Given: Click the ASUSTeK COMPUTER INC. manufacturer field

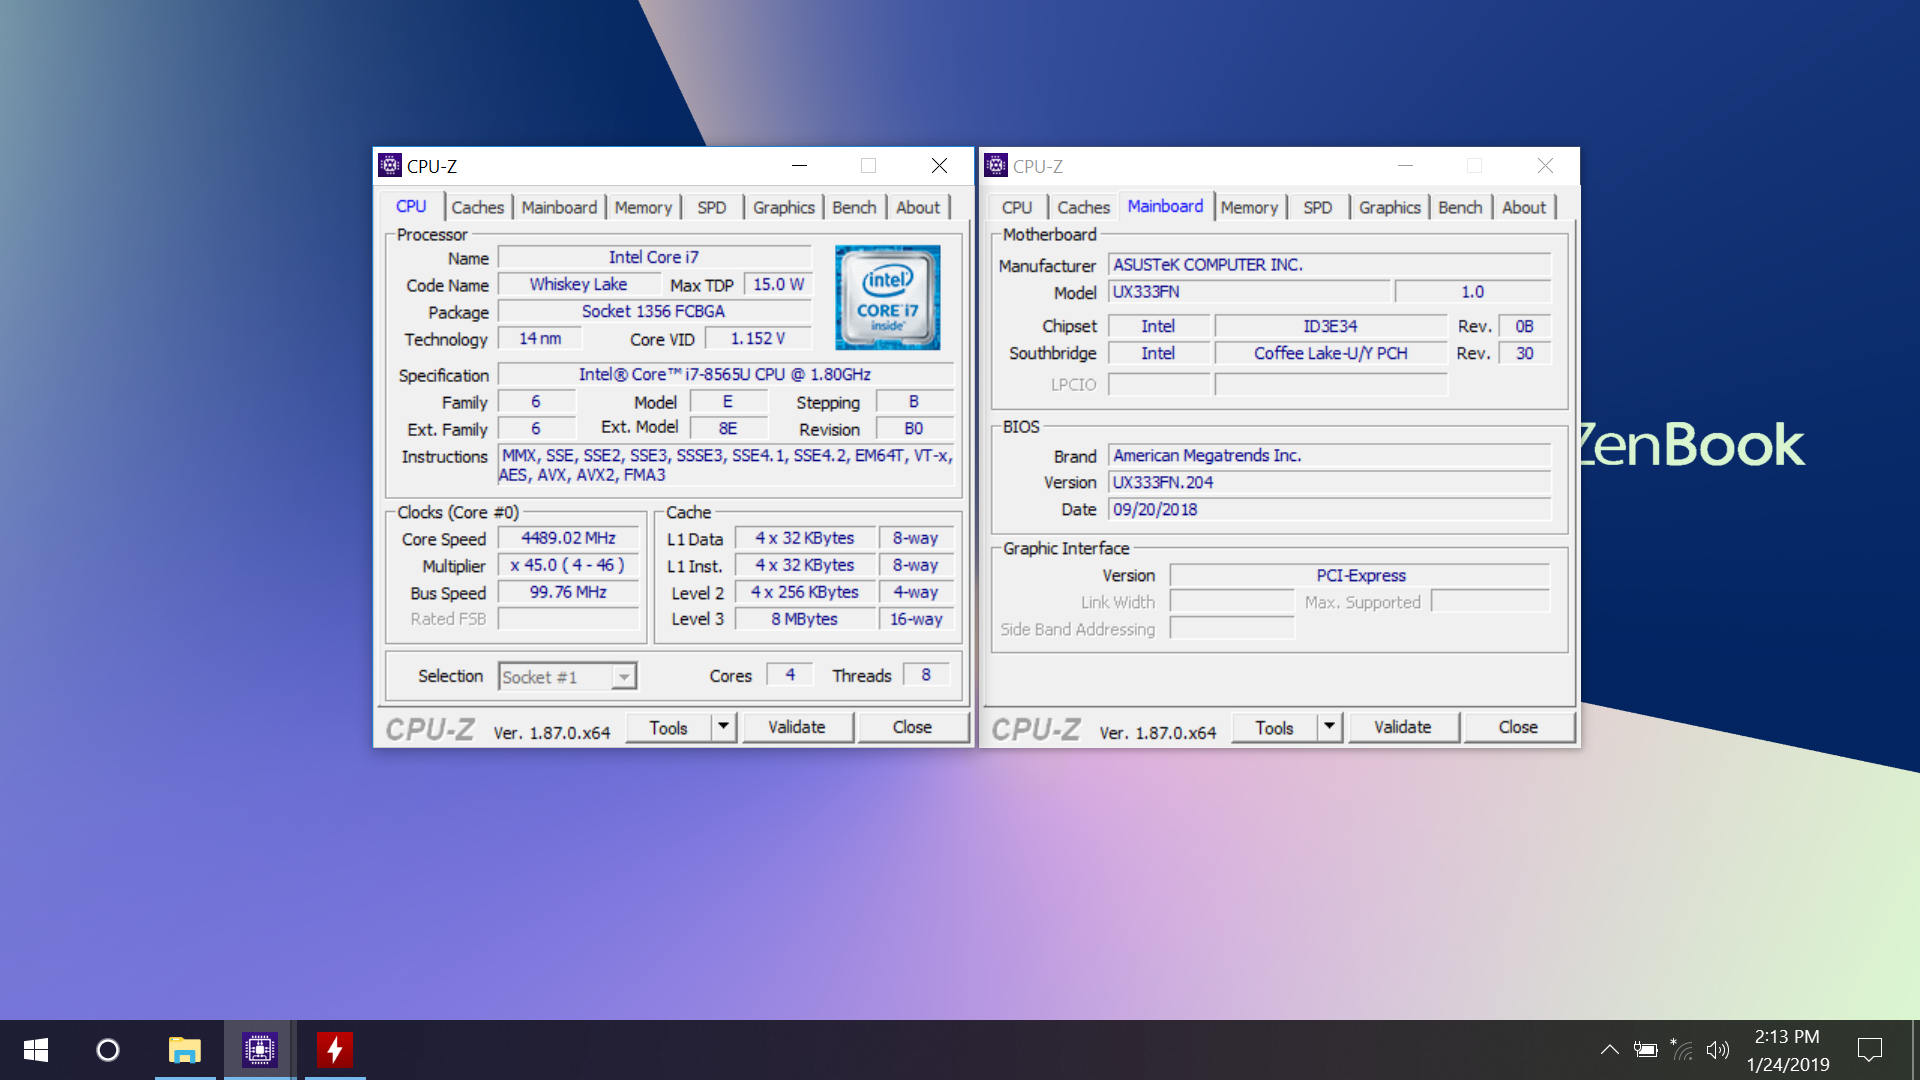Looking at the screenshot, I should point(1330,265).
